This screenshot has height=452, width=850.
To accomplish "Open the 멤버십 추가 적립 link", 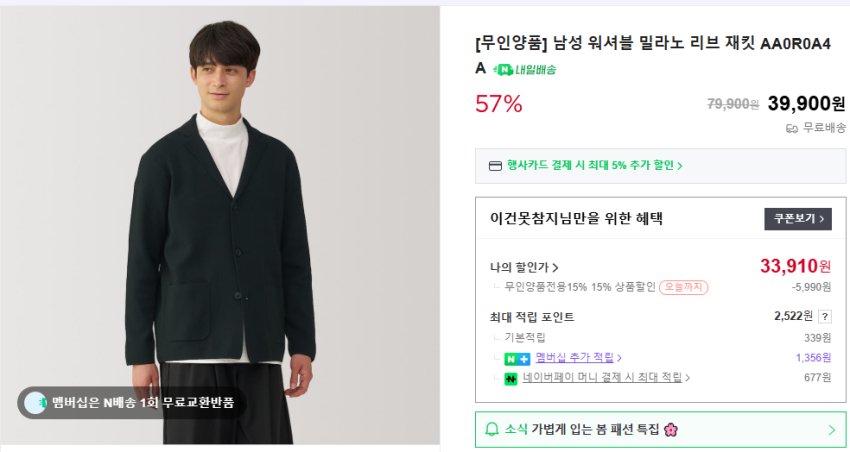I will coord(578,358).
